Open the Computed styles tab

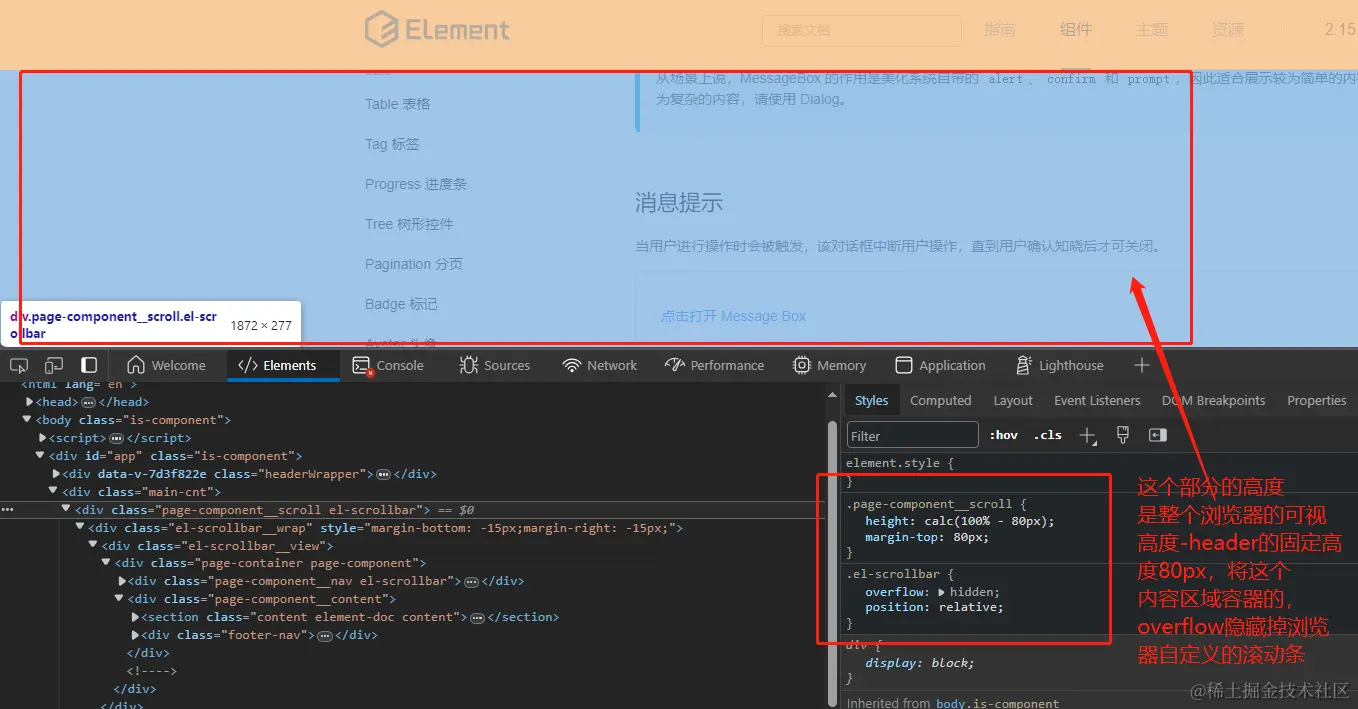click(x=940, y=400)
